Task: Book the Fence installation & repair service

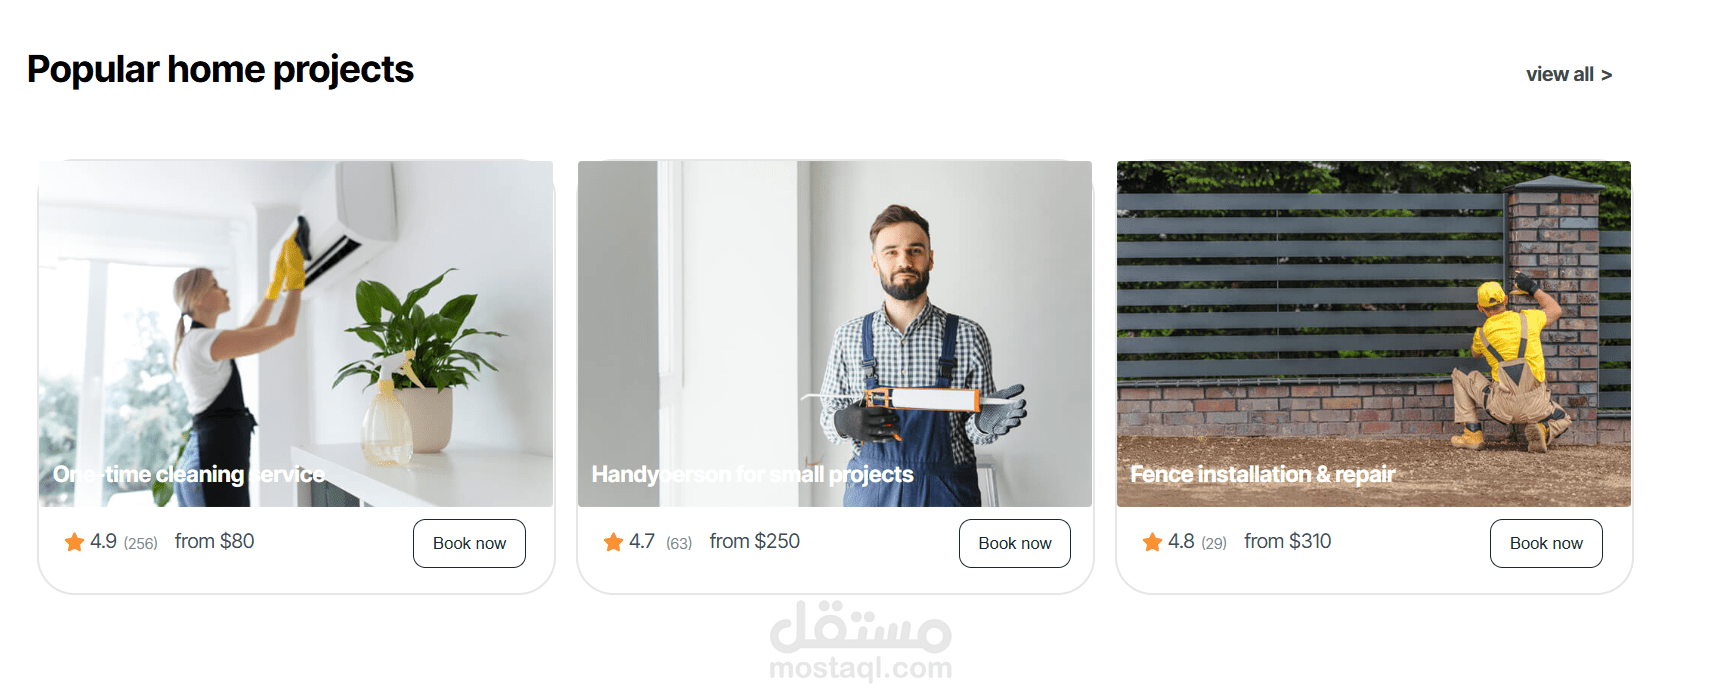Action: coord(1546,543)
